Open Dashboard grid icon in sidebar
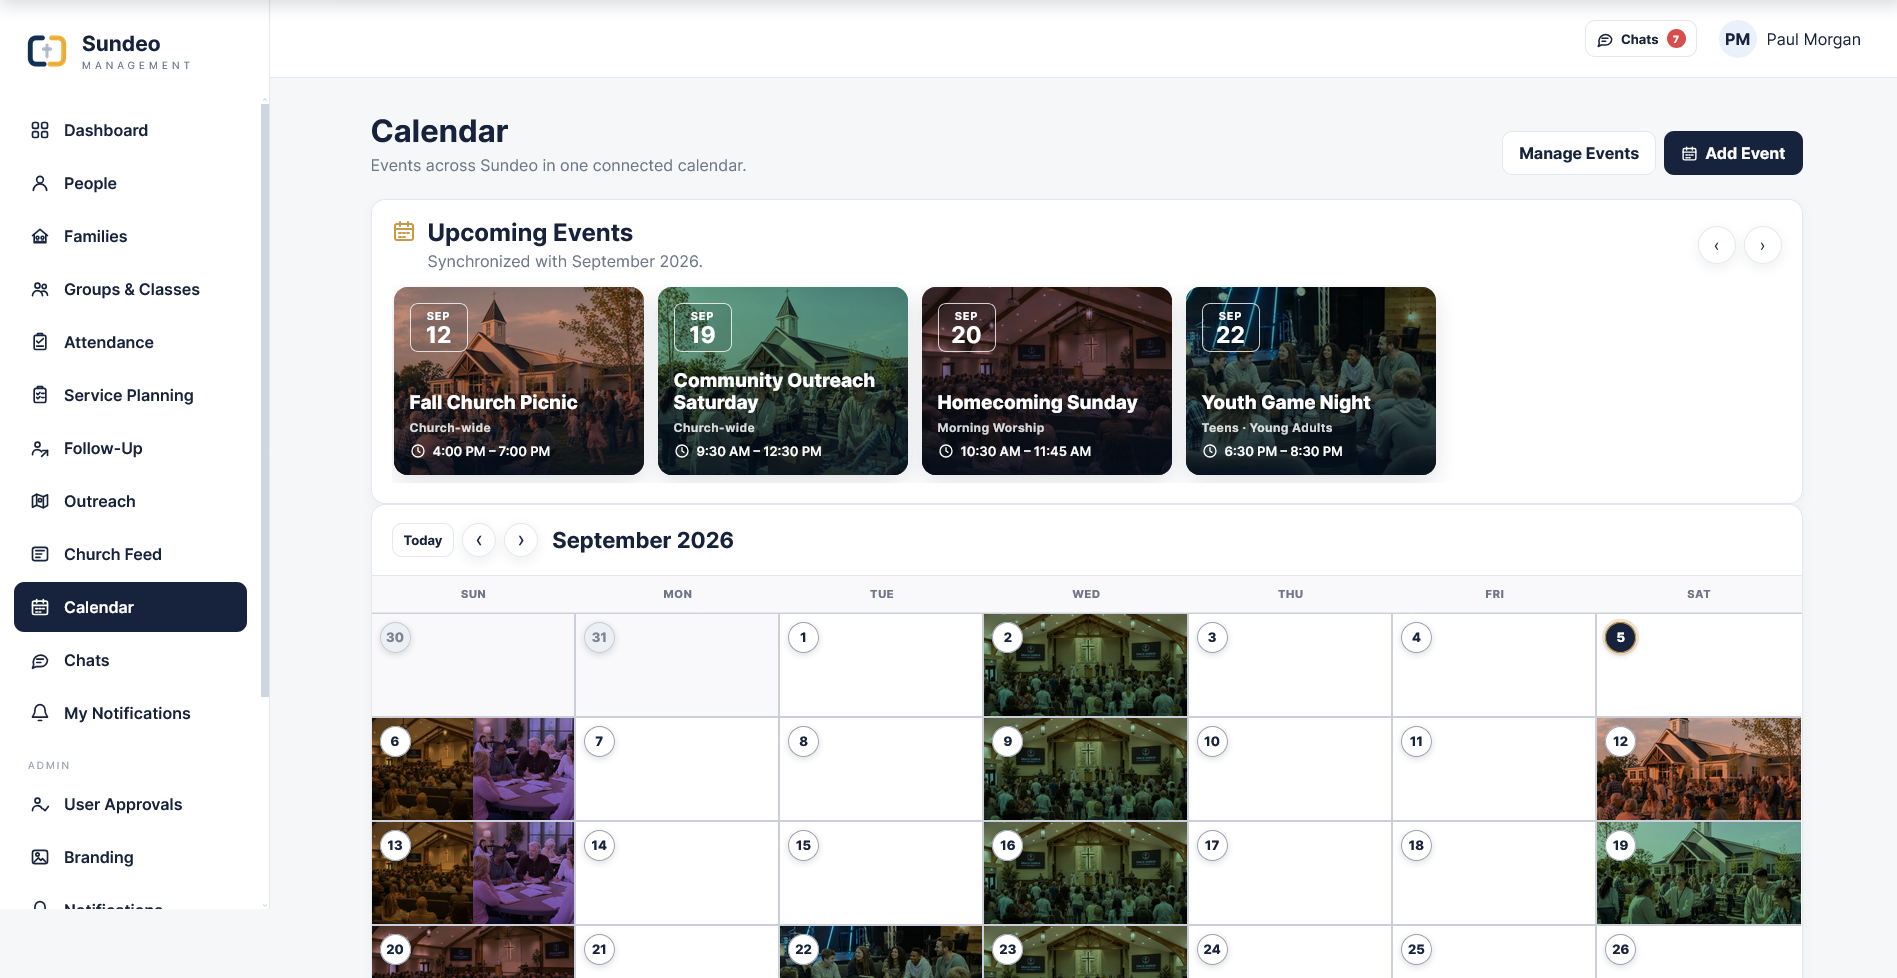Screen dimensions: 1897x978 tap(40, 130)
